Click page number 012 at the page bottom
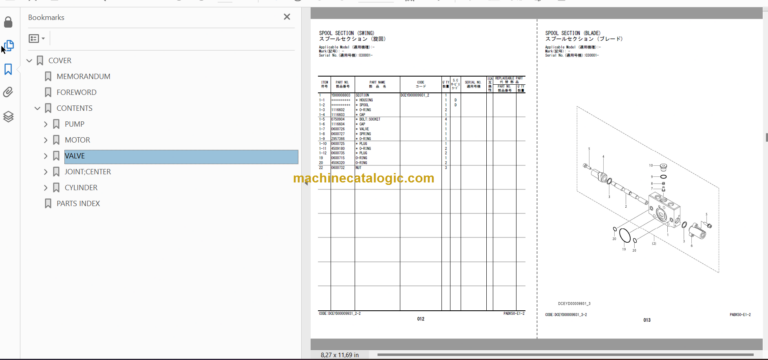Screen dimensions: 768x360 tap(421, 319)
